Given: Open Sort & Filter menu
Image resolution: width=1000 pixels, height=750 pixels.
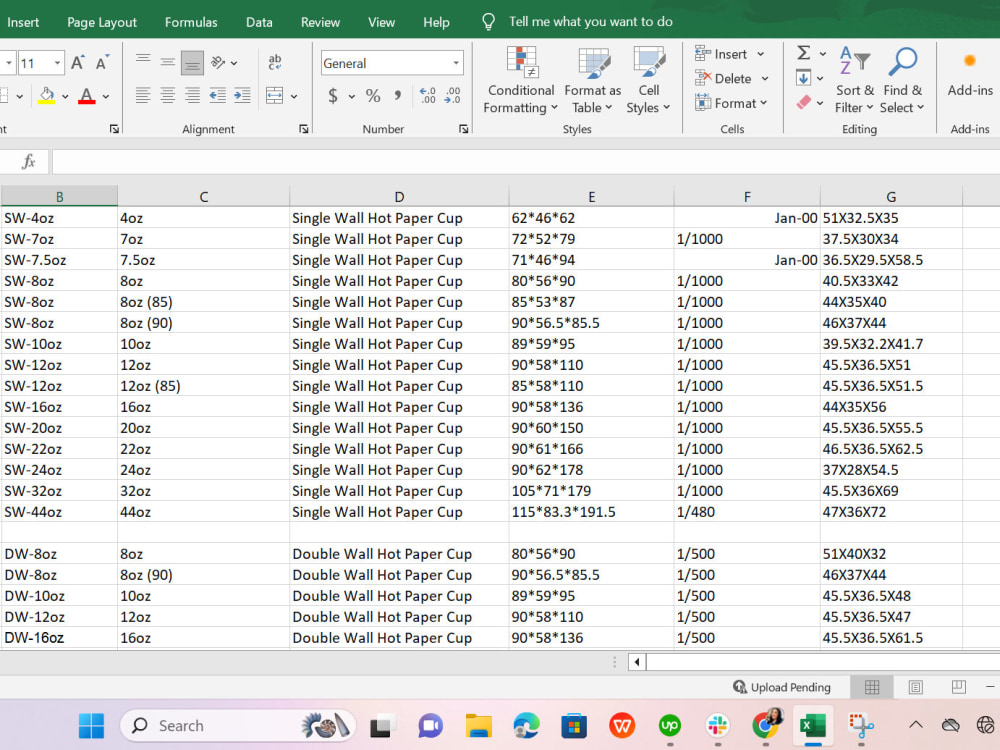Looking at the screenshot, I should click(855, 80).
